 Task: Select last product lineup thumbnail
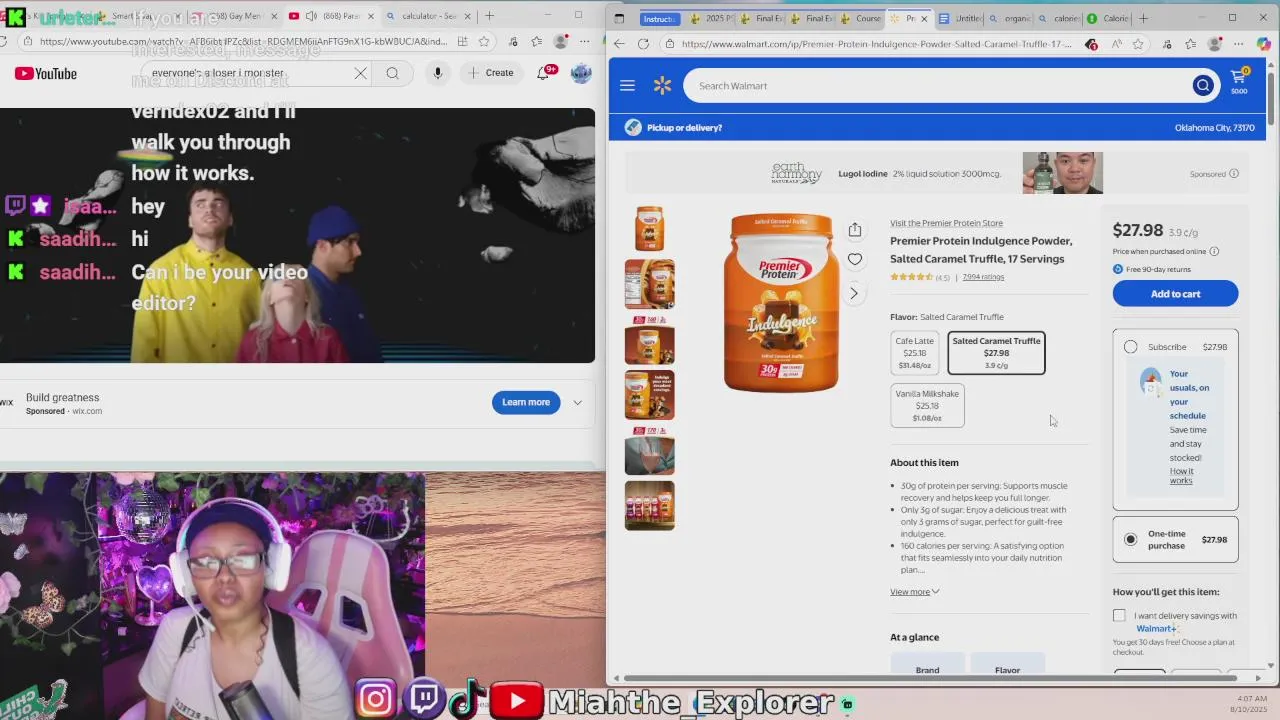tap(650, 505)
